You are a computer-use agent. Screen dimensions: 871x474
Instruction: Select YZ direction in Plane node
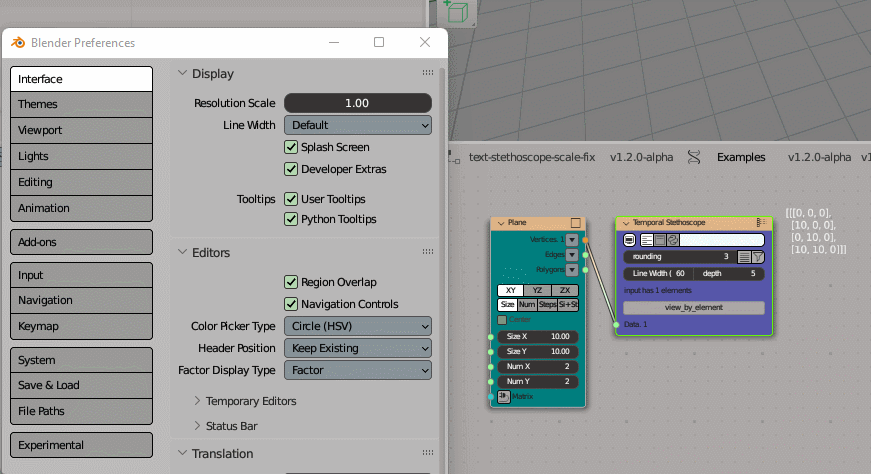pos(537,290)
